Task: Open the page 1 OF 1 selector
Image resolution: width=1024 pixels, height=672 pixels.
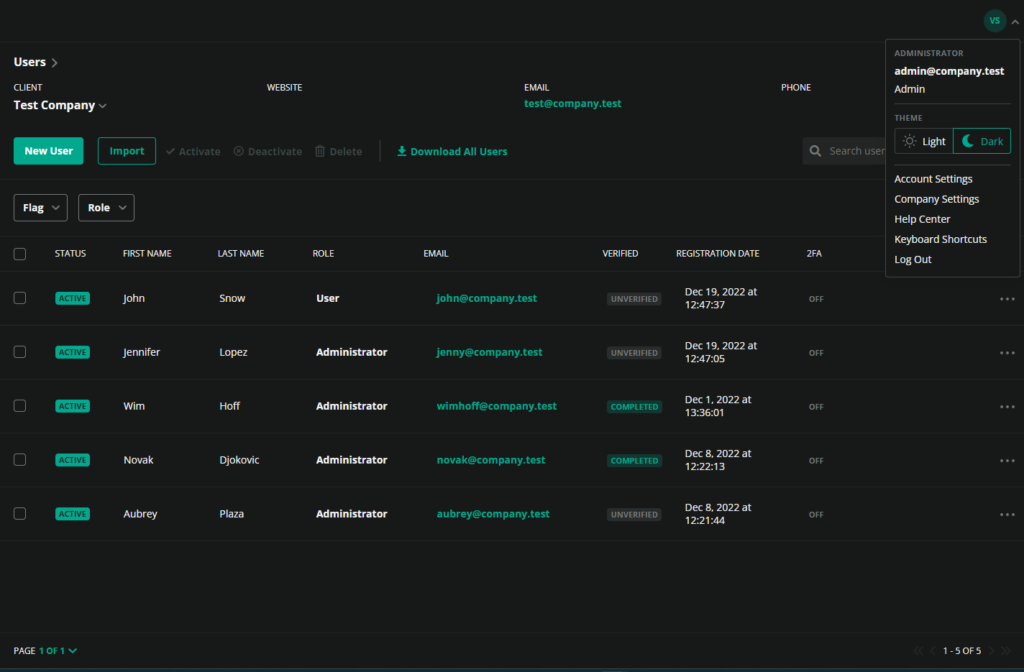Action: 57,650
